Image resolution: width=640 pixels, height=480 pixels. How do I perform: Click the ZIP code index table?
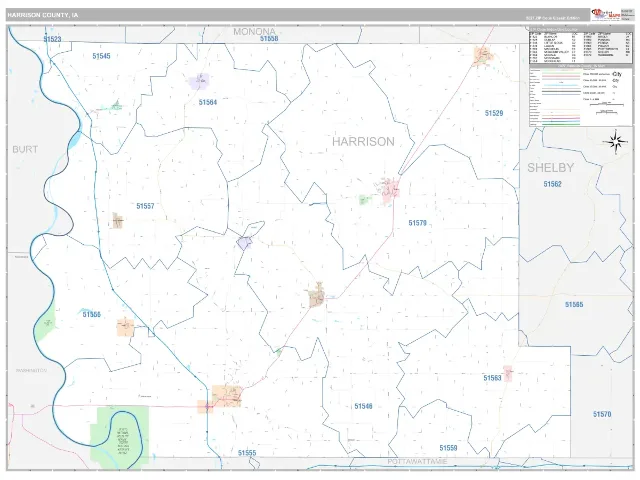pyautogui.click(x=581, y=46)
